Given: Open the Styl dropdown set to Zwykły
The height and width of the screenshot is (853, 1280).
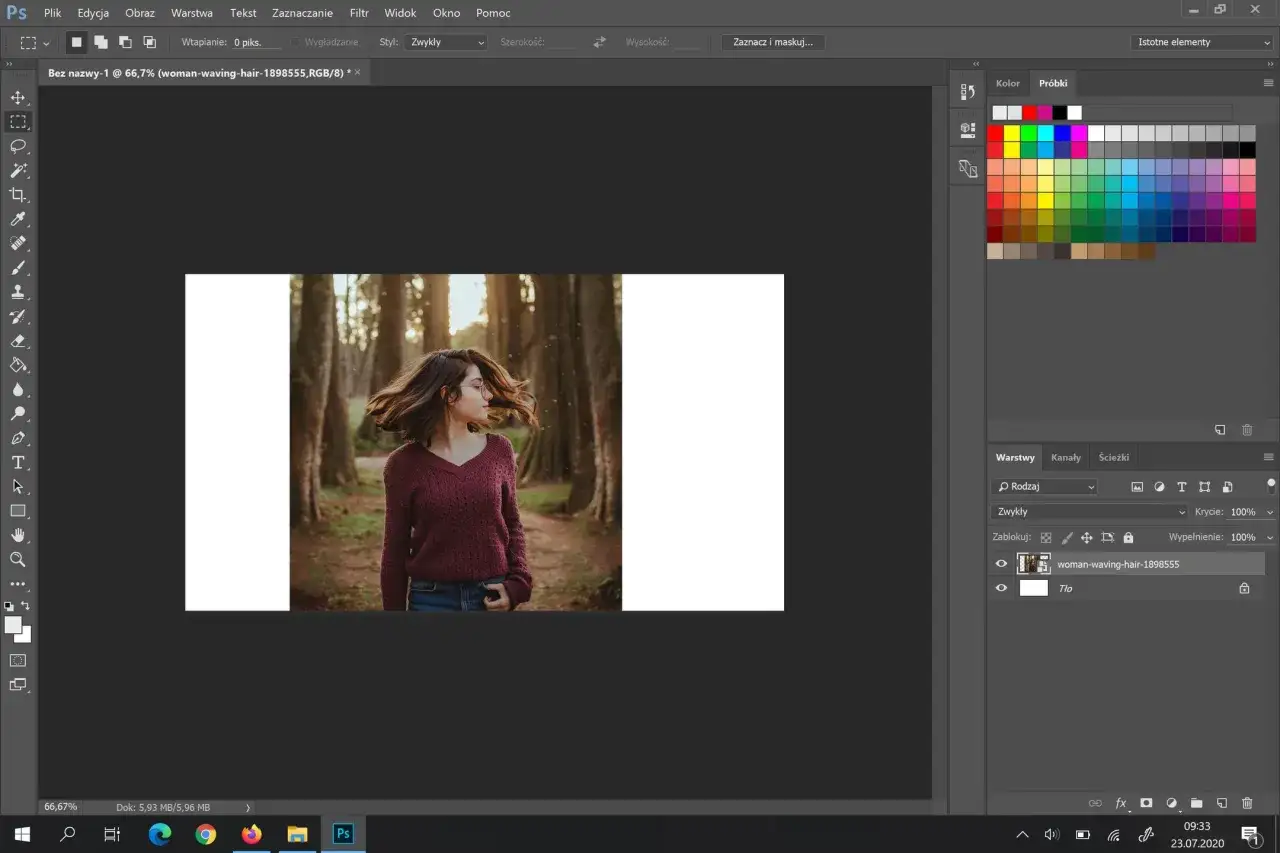Looking at the screenshot, I should pyautogui.click(x=446, y=42).
